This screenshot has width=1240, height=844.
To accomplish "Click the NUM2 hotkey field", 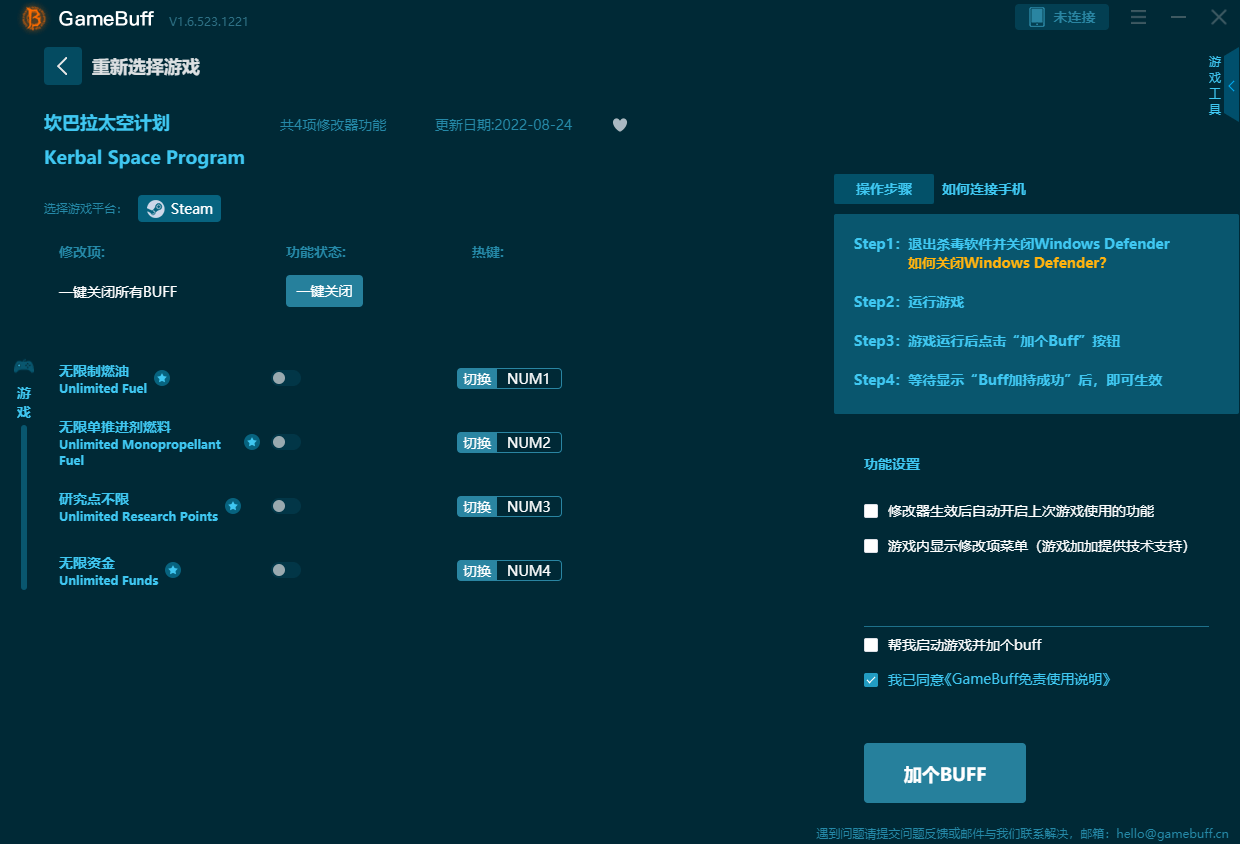I will [x=529, y=443].
